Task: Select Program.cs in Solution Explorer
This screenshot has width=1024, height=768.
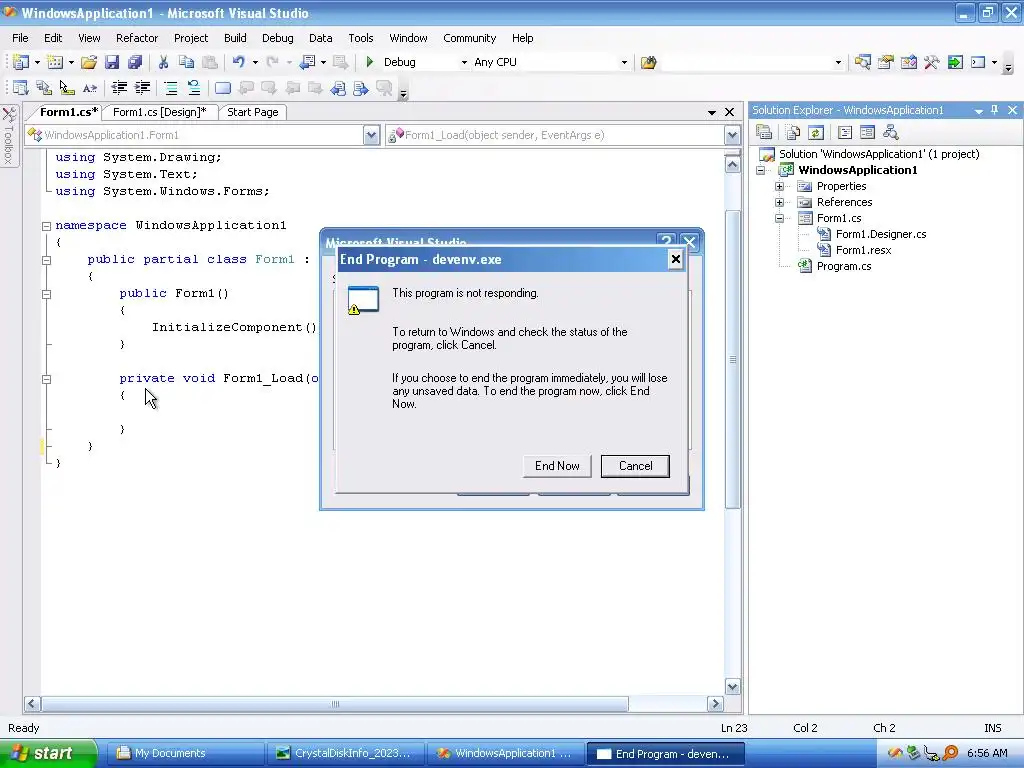Action: [844, 266]
